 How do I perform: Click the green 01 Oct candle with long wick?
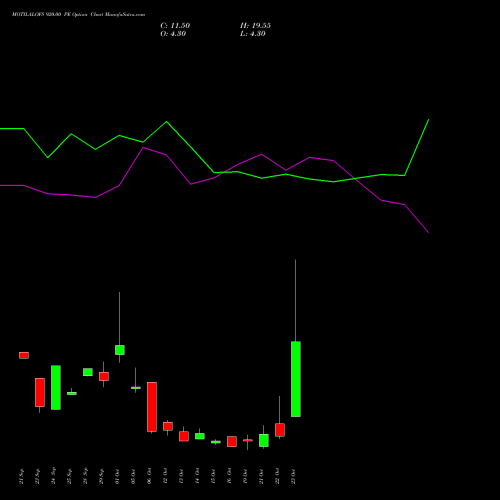click(x=120, y=350)
